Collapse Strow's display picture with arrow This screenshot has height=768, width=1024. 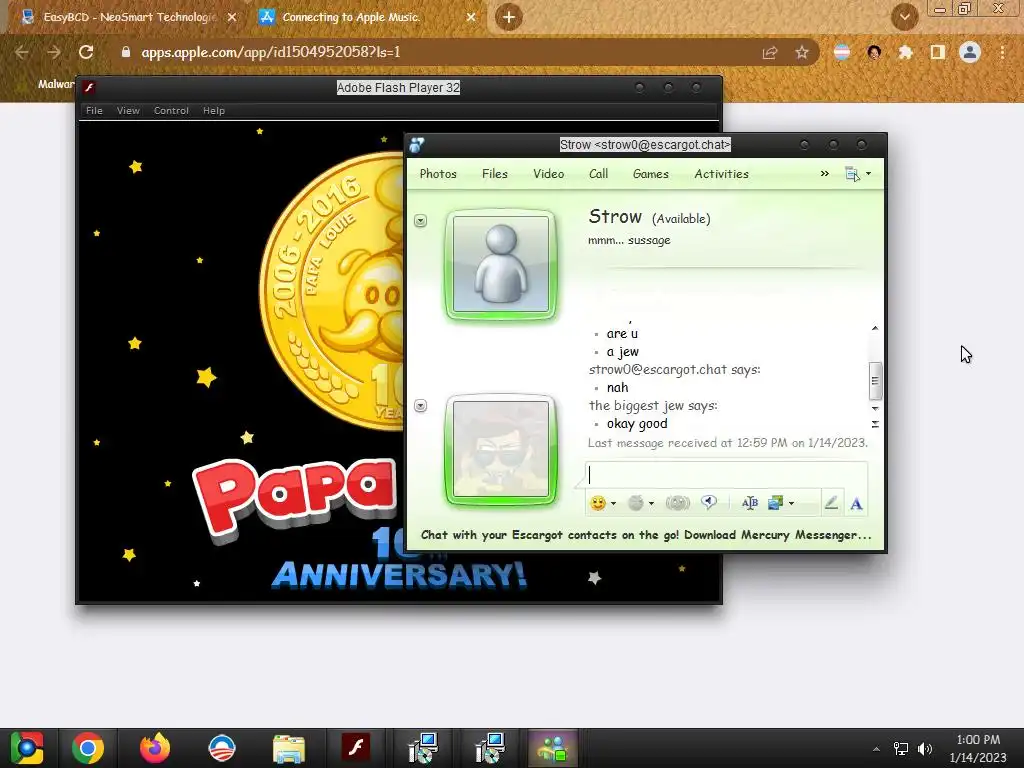421,221
